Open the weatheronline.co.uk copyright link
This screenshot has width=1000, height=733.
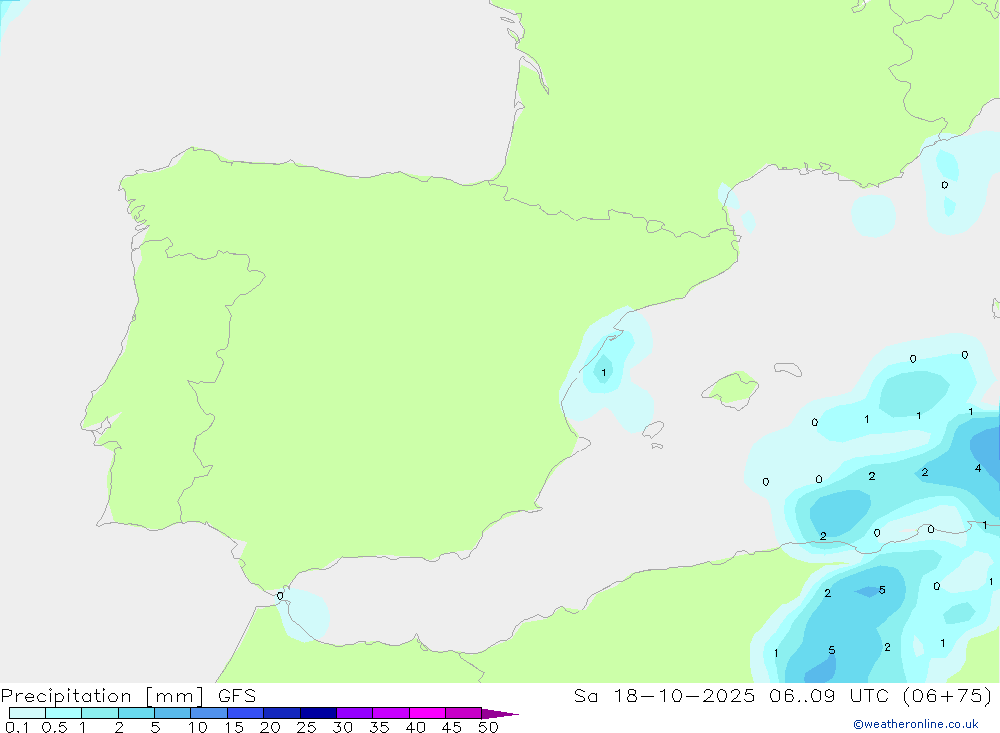(915, 724)
